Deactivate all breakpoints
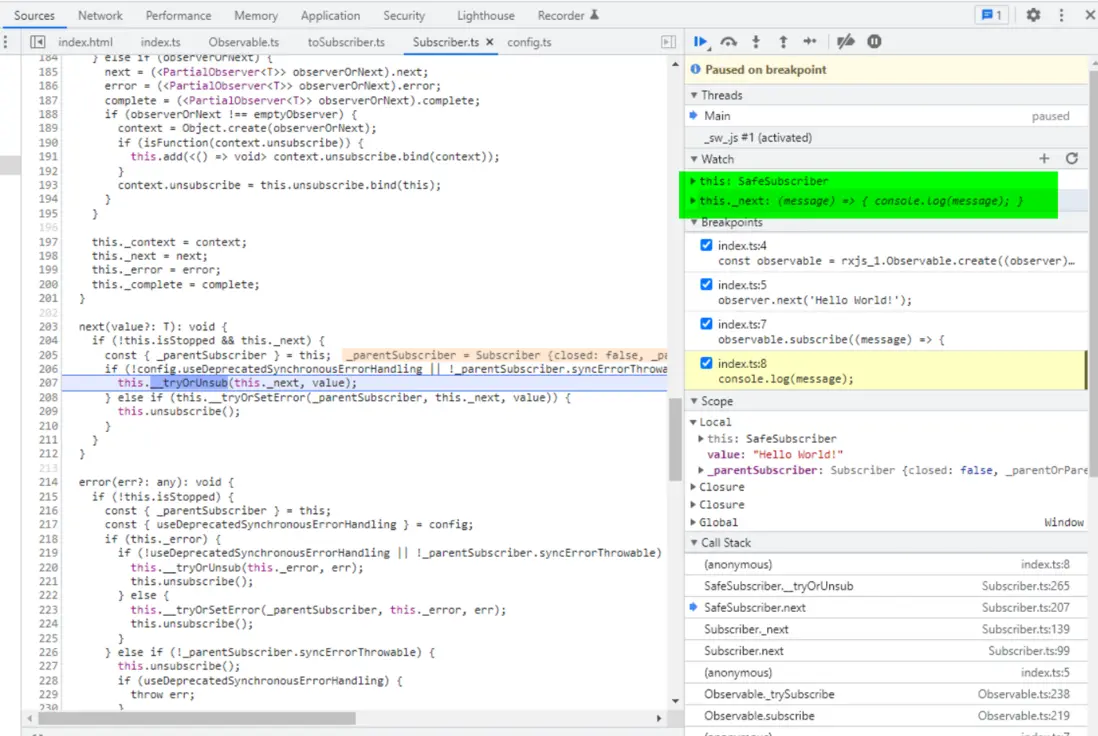Screen dimensions: 1098x736 pos(846,42)
